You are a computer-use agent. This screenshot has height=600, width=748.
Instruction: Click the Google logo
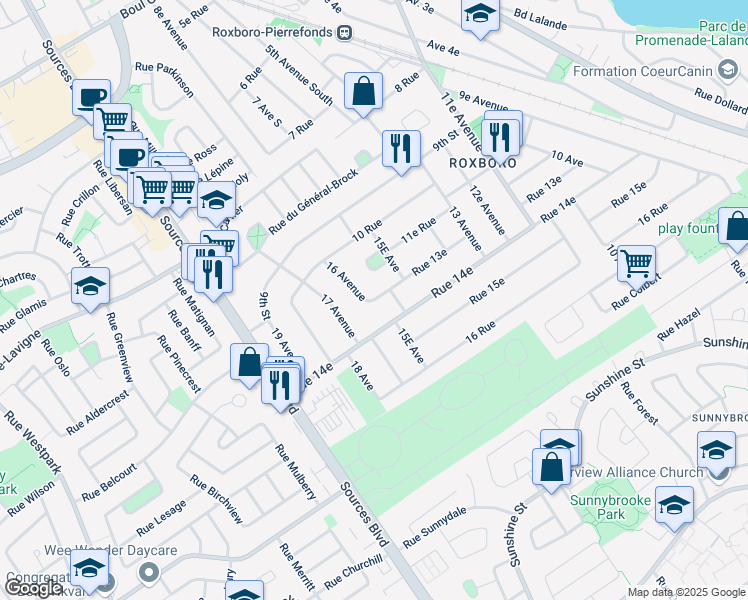click(x=34, y=588)
